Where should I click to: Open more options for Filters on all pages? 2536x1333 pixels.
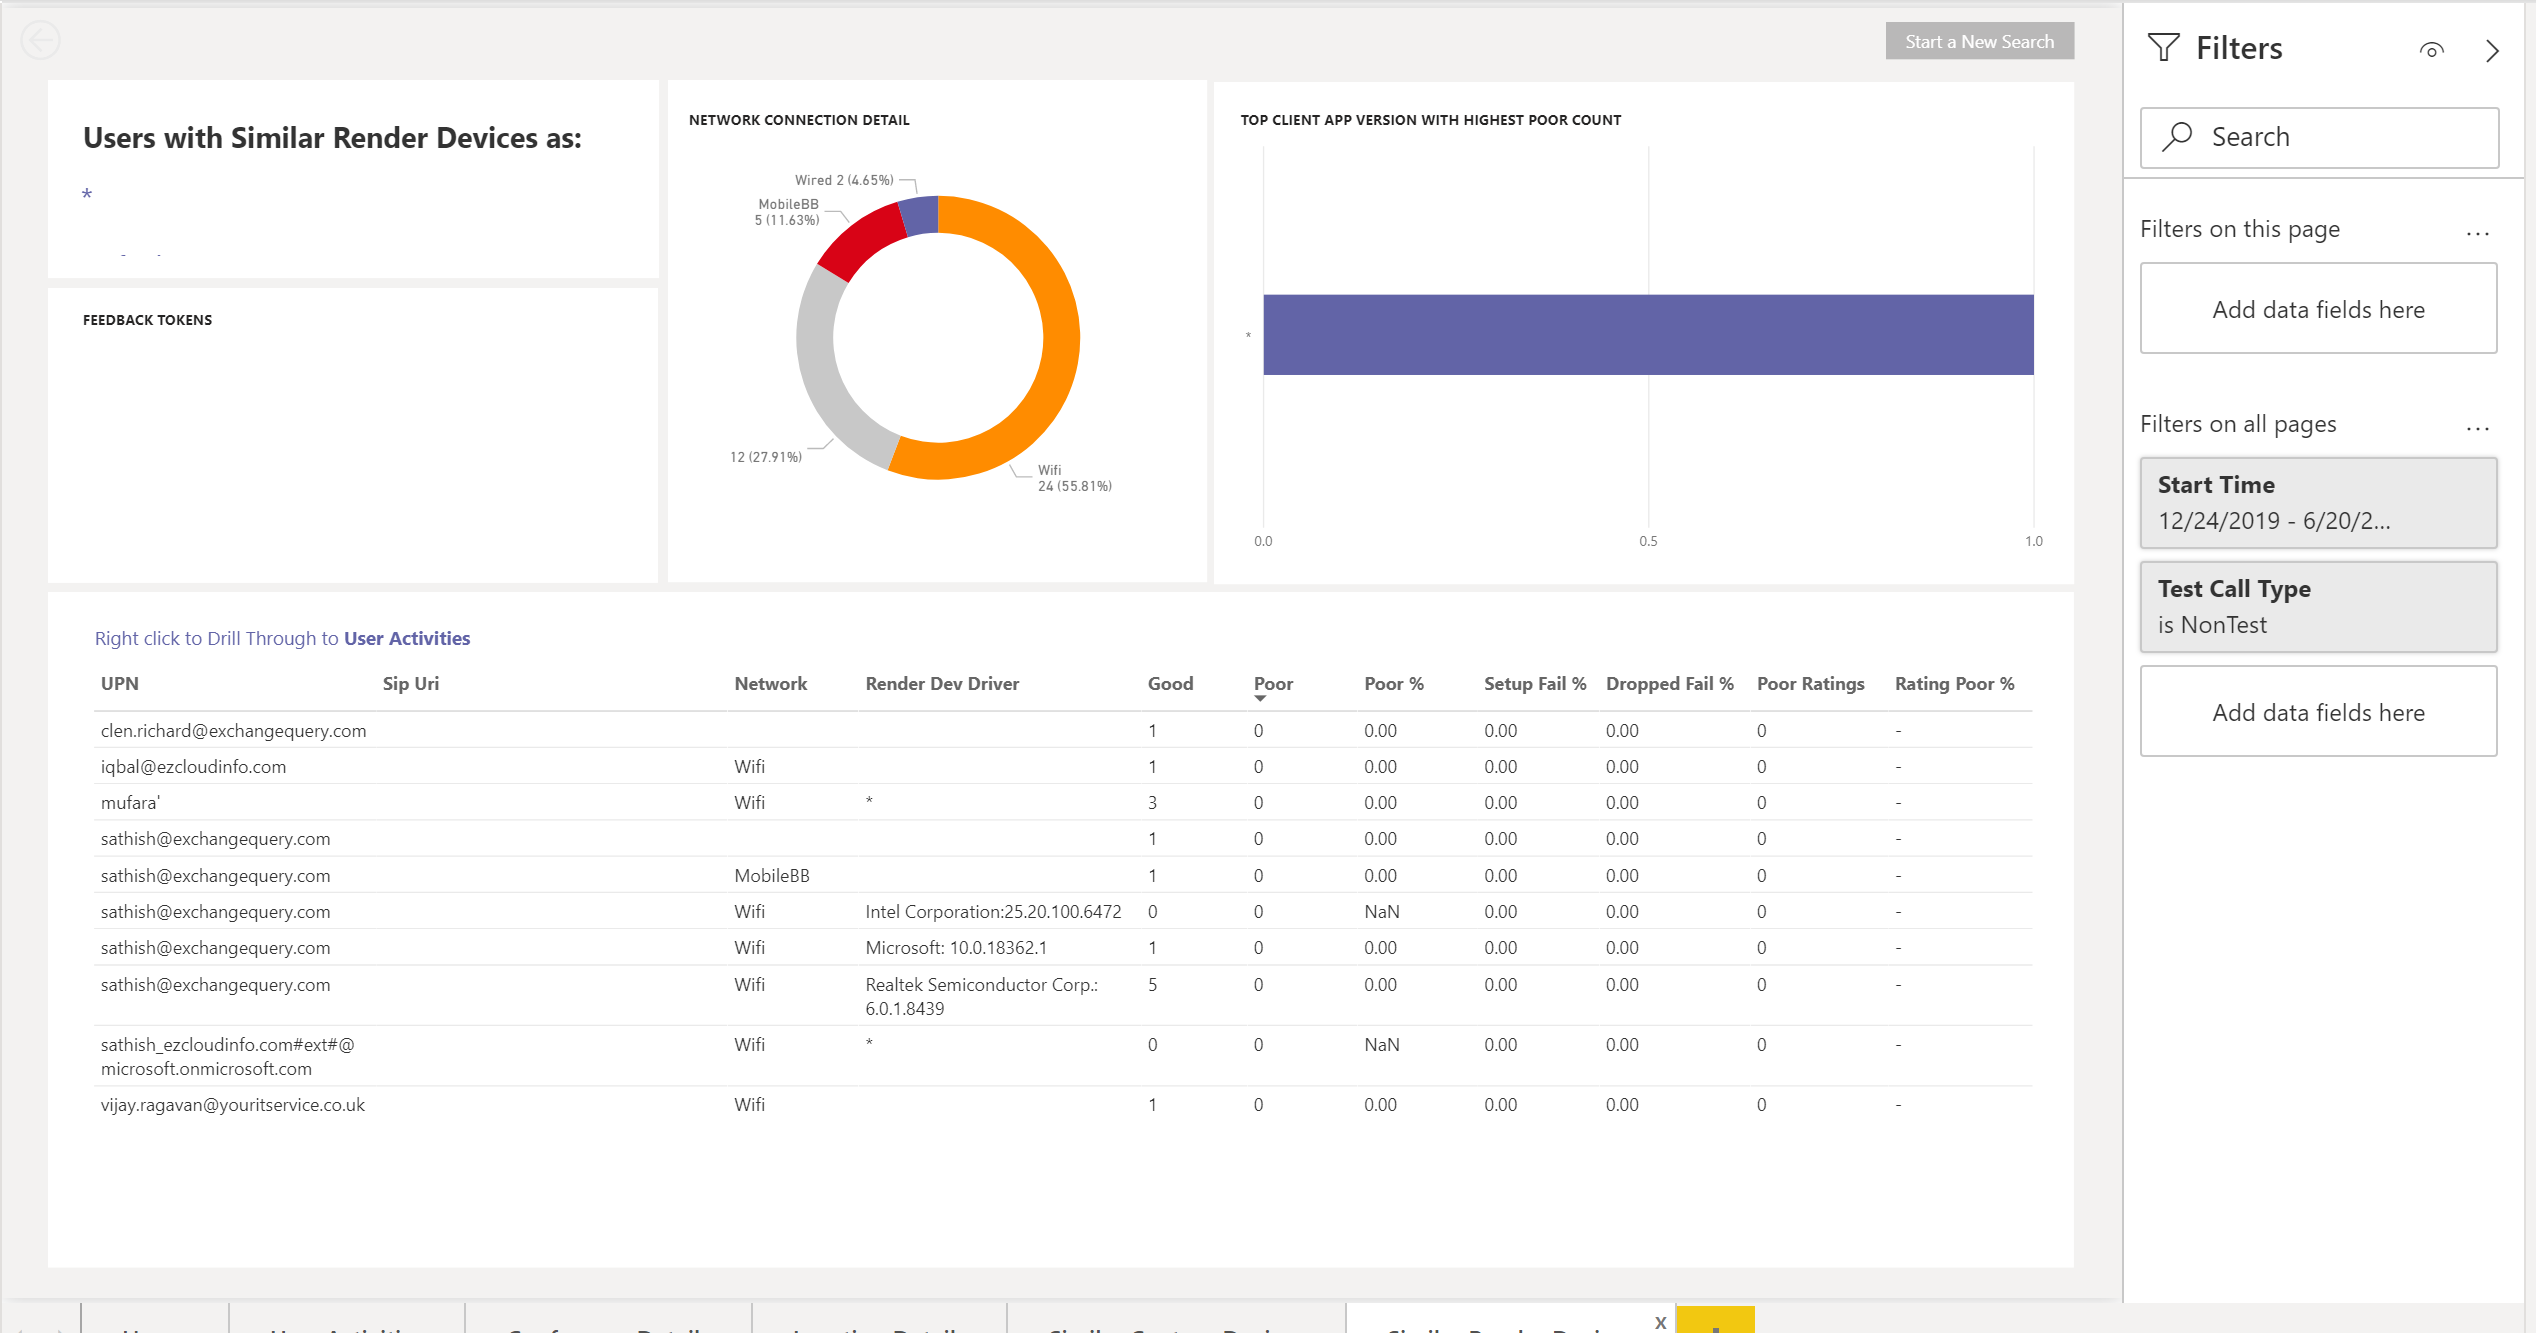(2478, 427)
